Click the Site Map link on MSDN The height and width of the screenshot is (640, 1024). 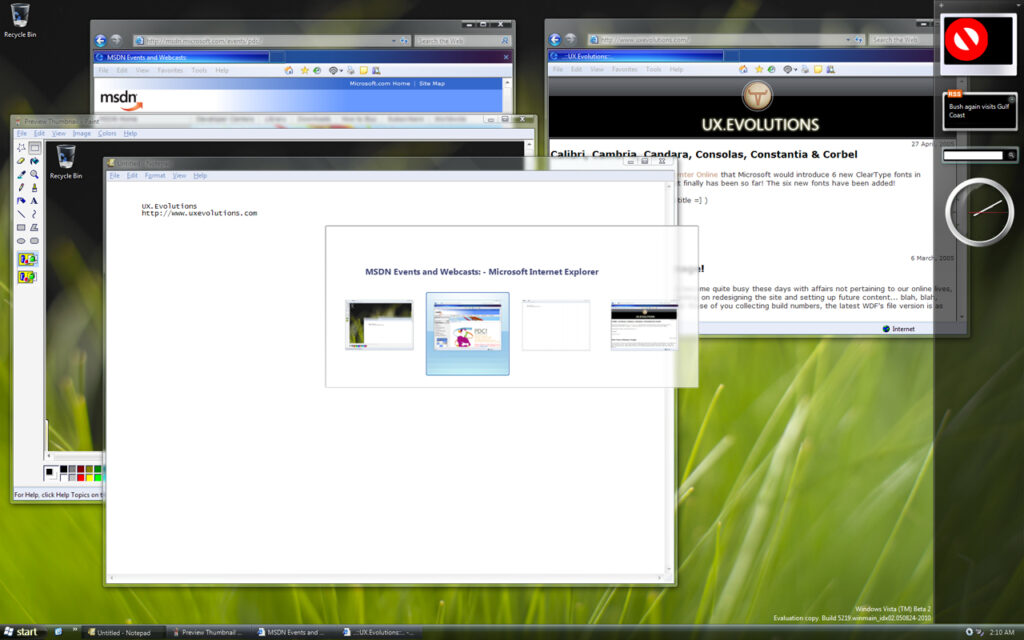(432, 84)
